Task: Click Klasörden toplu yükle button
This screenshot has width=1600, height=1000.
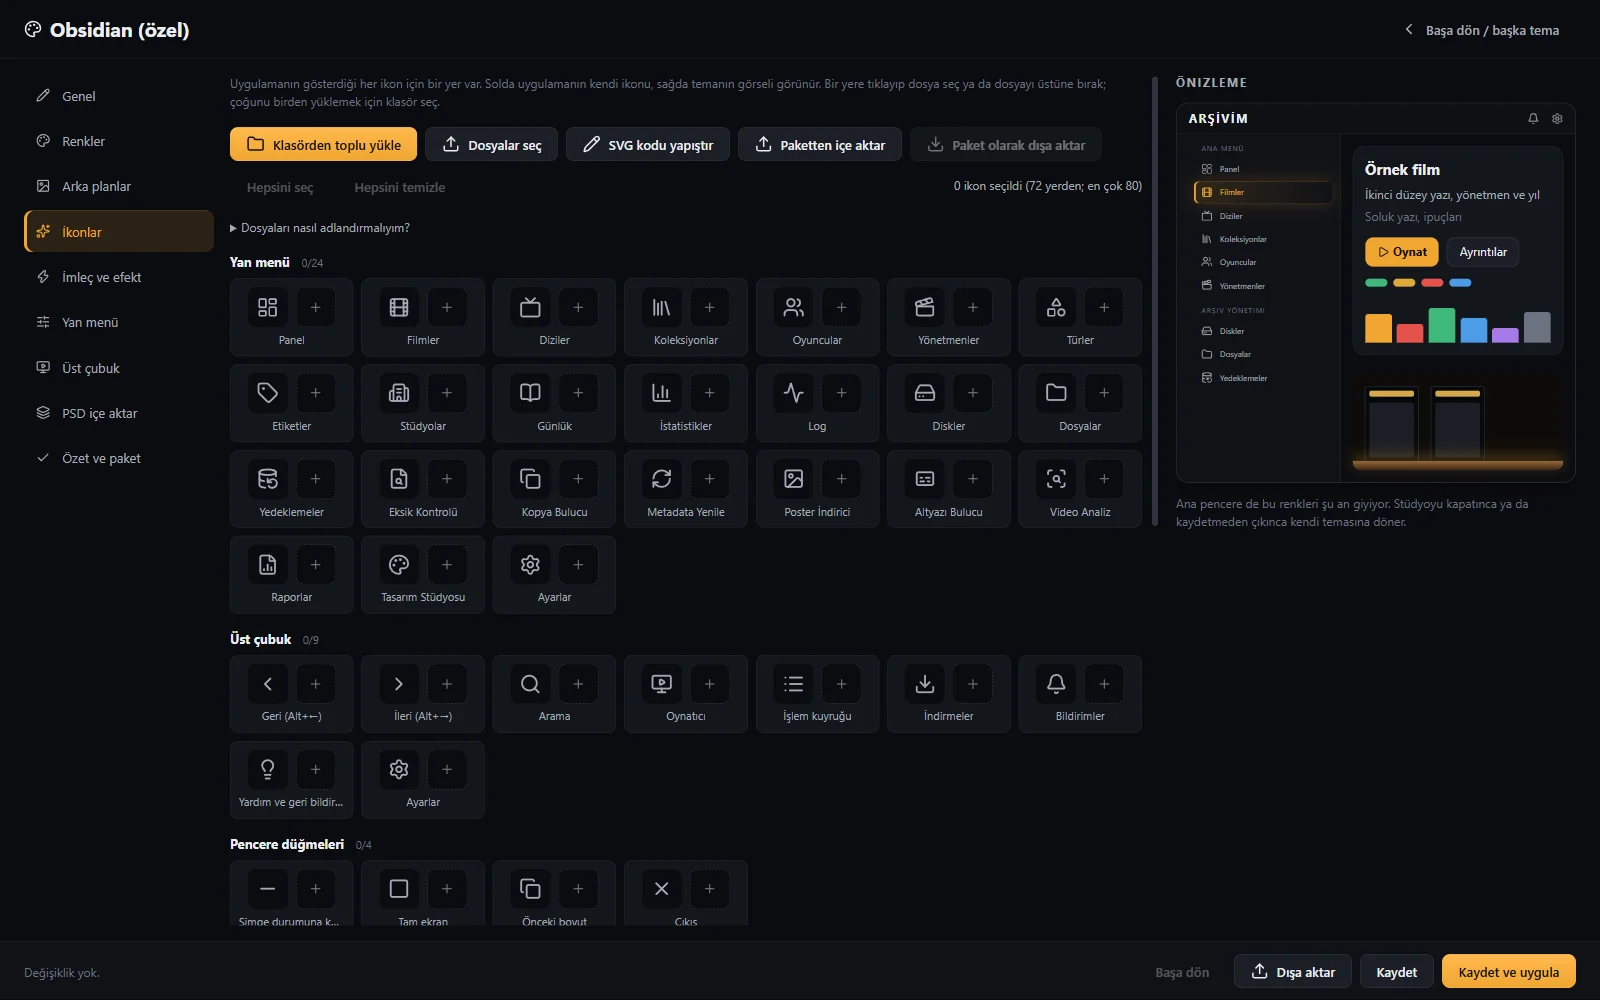Action: [323, 144]
